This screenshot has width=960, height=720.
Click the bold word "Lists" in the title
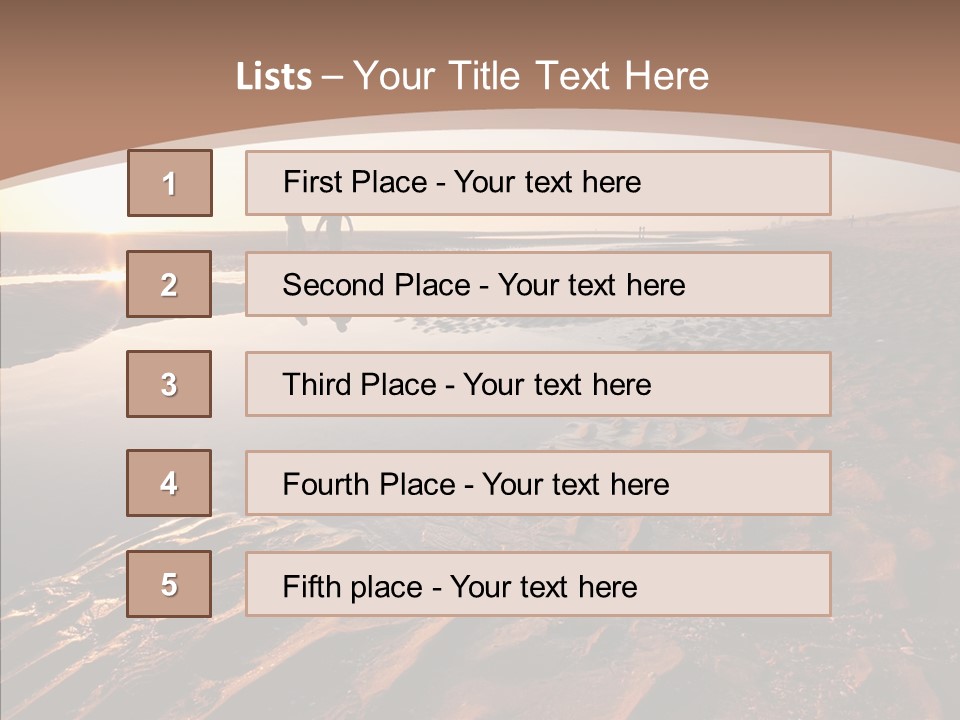[273, 77]
